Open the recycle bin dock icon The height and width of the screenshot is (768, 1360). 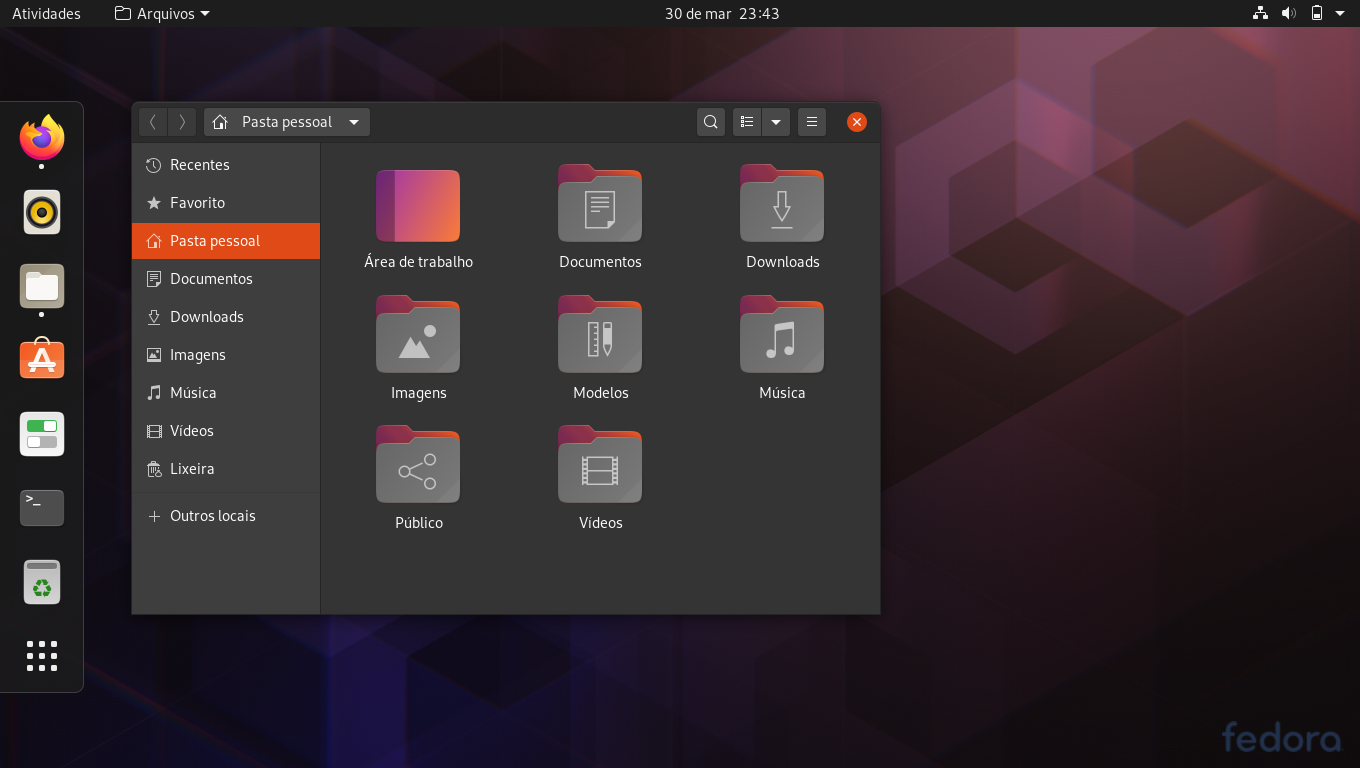point(42,582)
